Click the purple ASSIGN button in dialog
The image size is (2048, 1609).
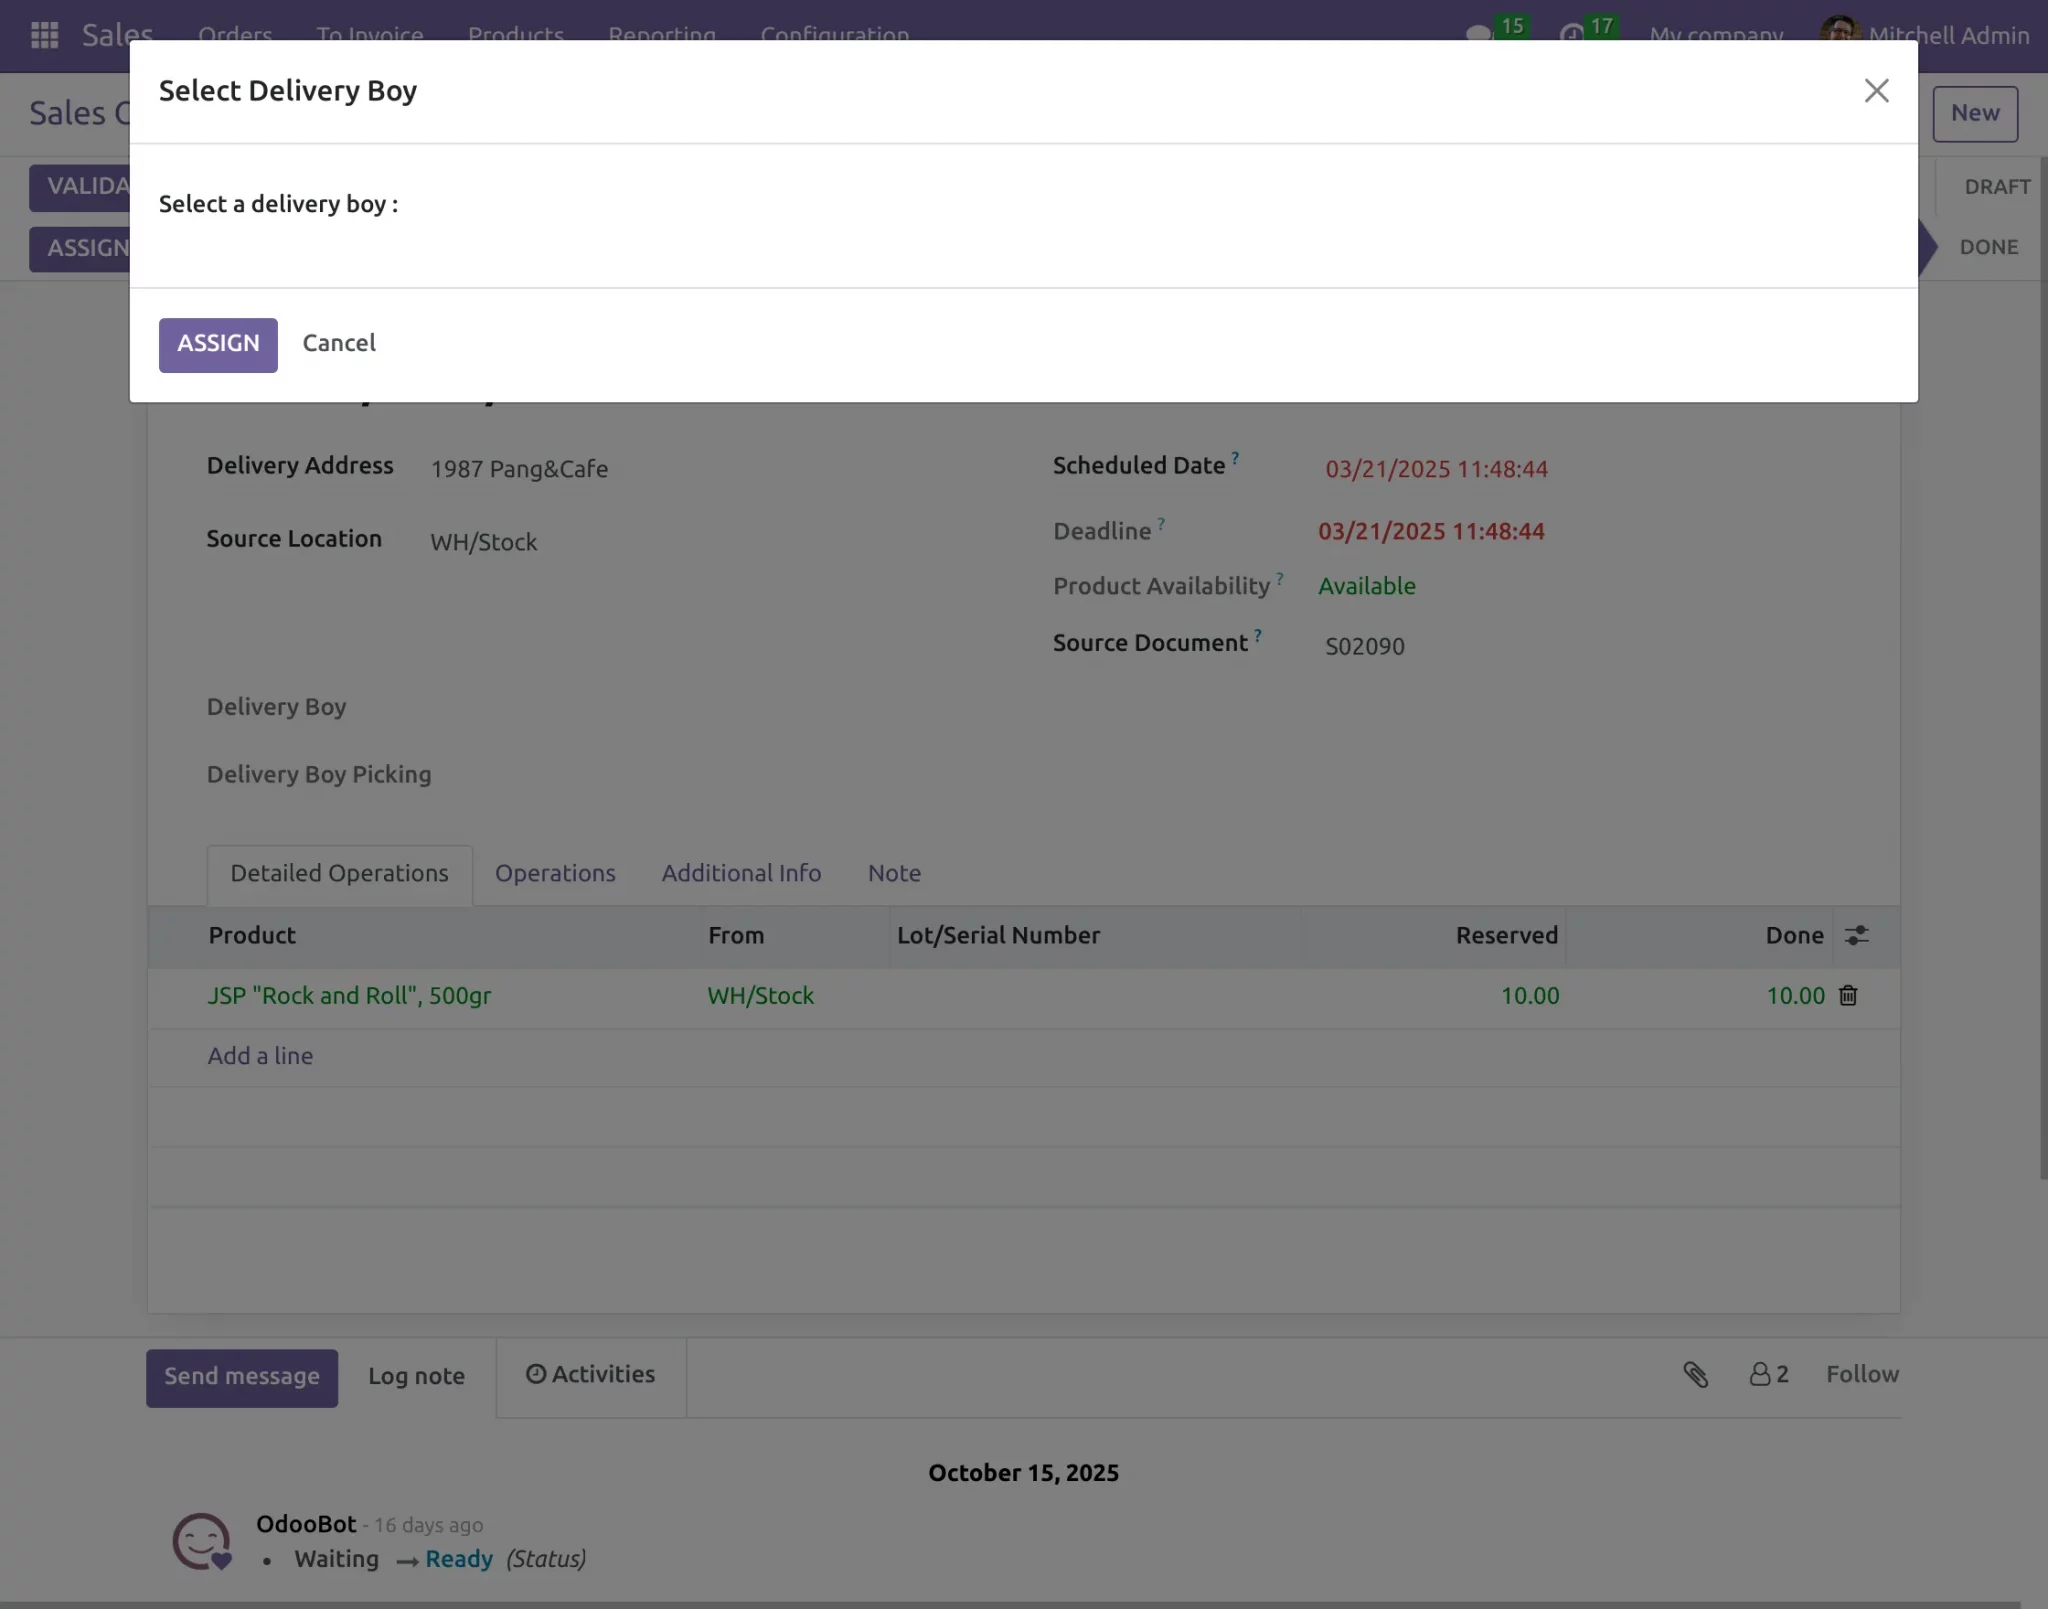(x=218, y=345)
